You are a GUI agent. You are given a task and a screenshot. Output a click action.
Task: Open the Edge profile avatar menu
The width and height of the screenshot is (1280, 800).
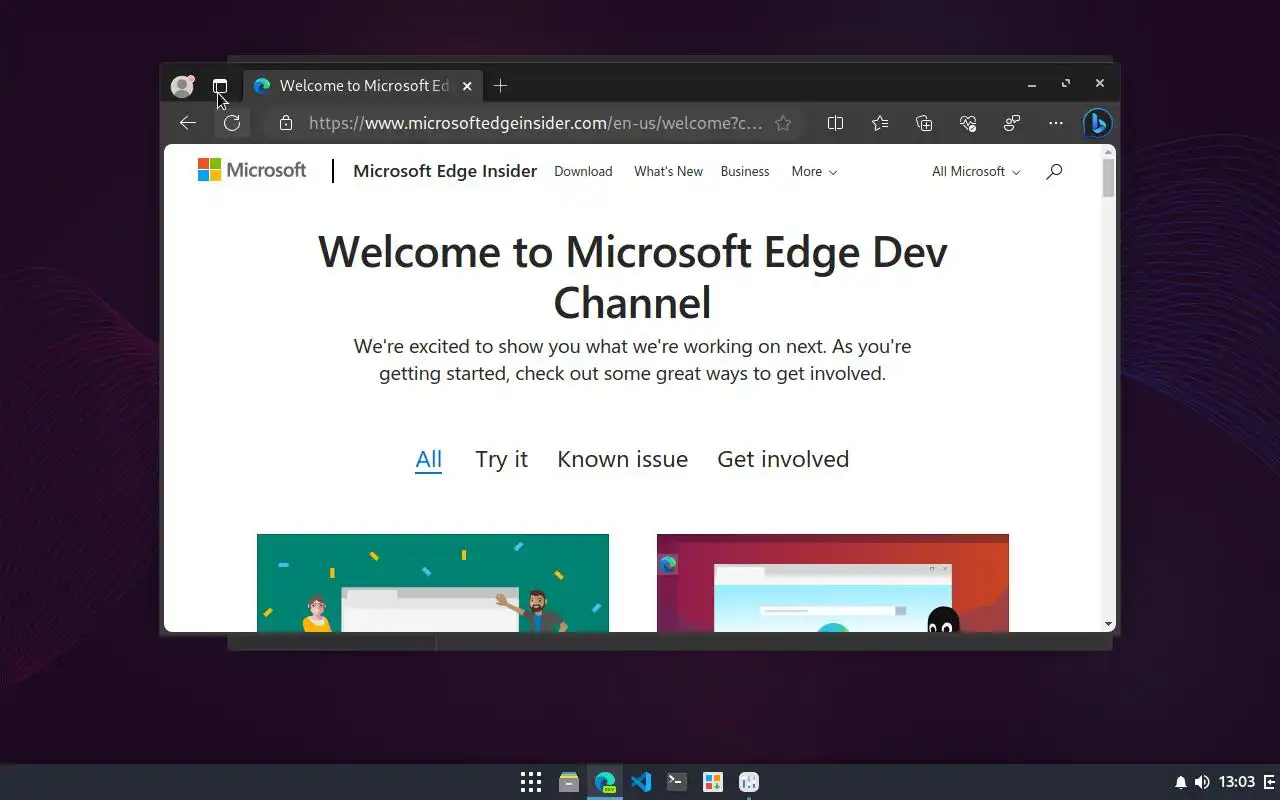coord(182,86)
